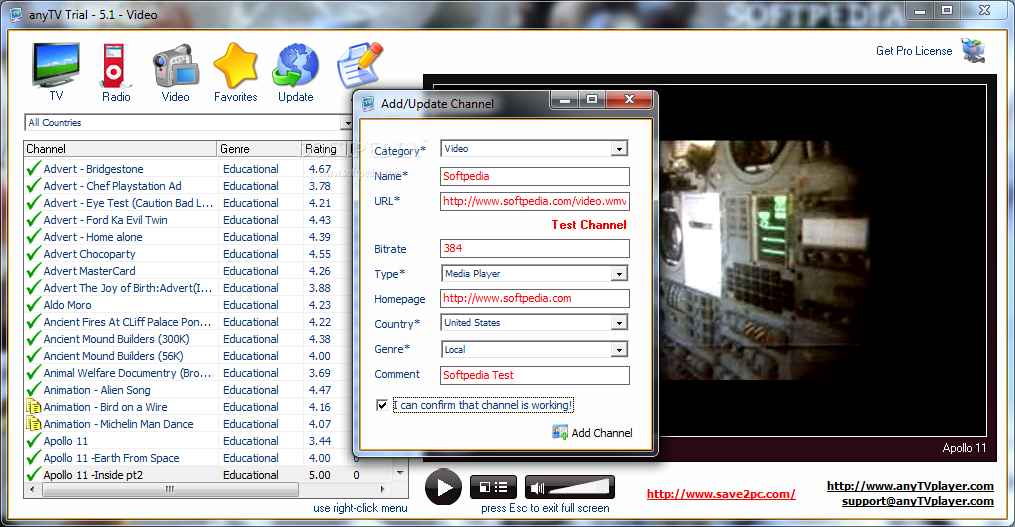Select Ancient Mound Builders (56K) channel

[113, 356]
